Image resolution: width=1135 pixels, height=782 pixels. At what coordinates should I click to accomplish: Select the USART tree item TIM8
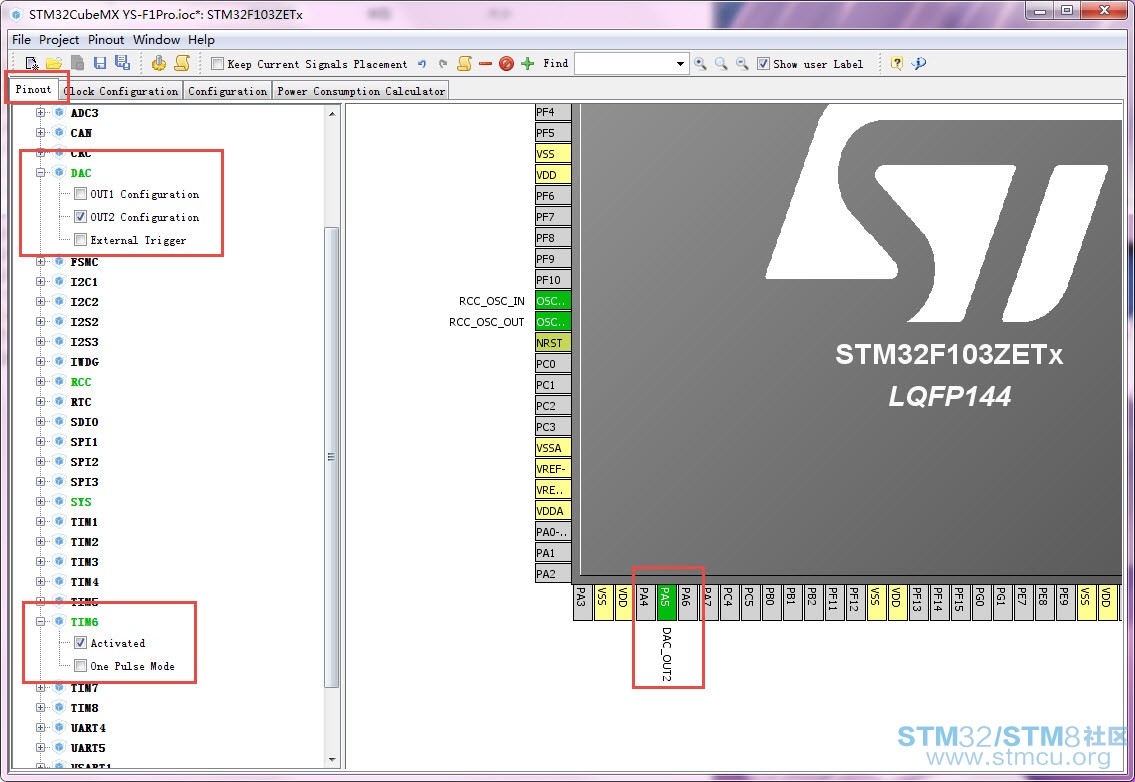point(84,707)
